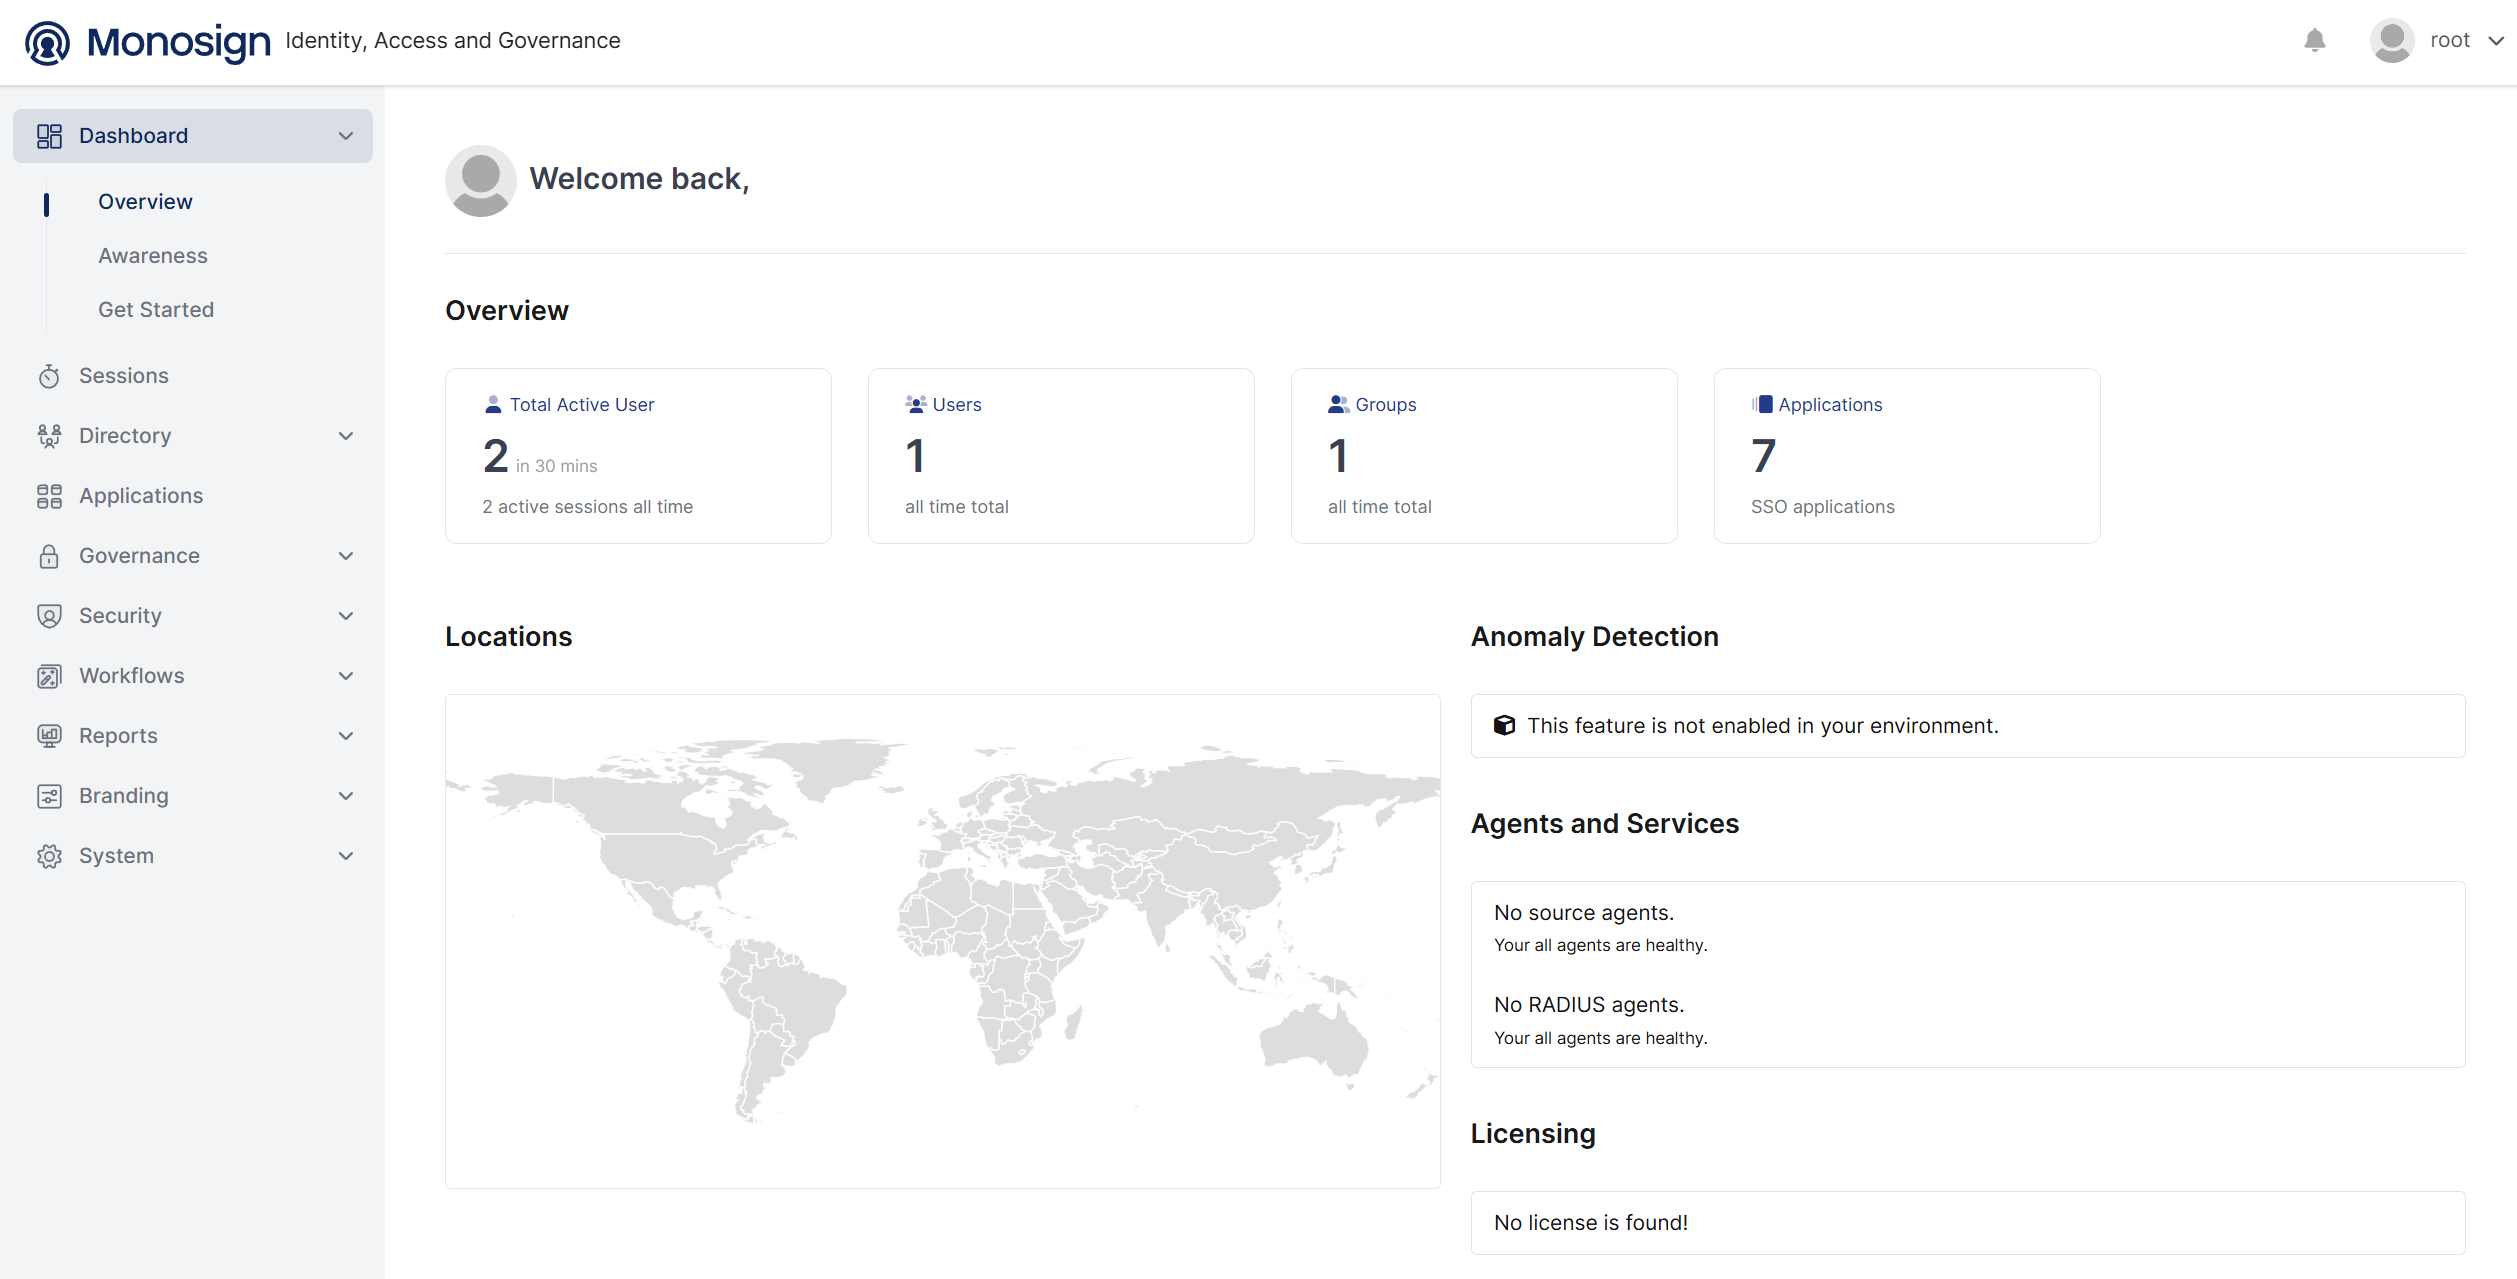Screen dimensions: 2517x1279
Task: Click the Branding sliders icon
Action: tap(49, 796)
